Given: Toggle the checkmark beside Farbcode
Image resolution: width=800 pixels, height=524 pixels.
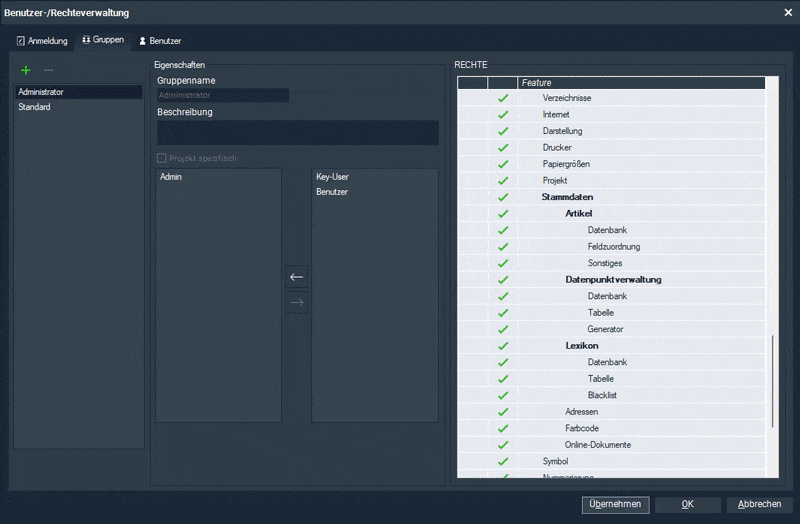Looking at the screenshot, I should pyautogui.click(x=503, y=428).
